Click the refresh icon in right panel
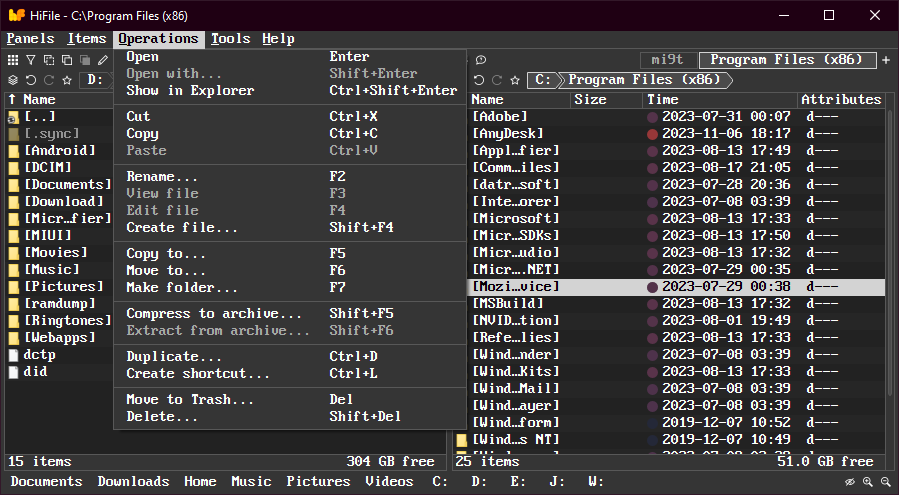 pos(479,80)
